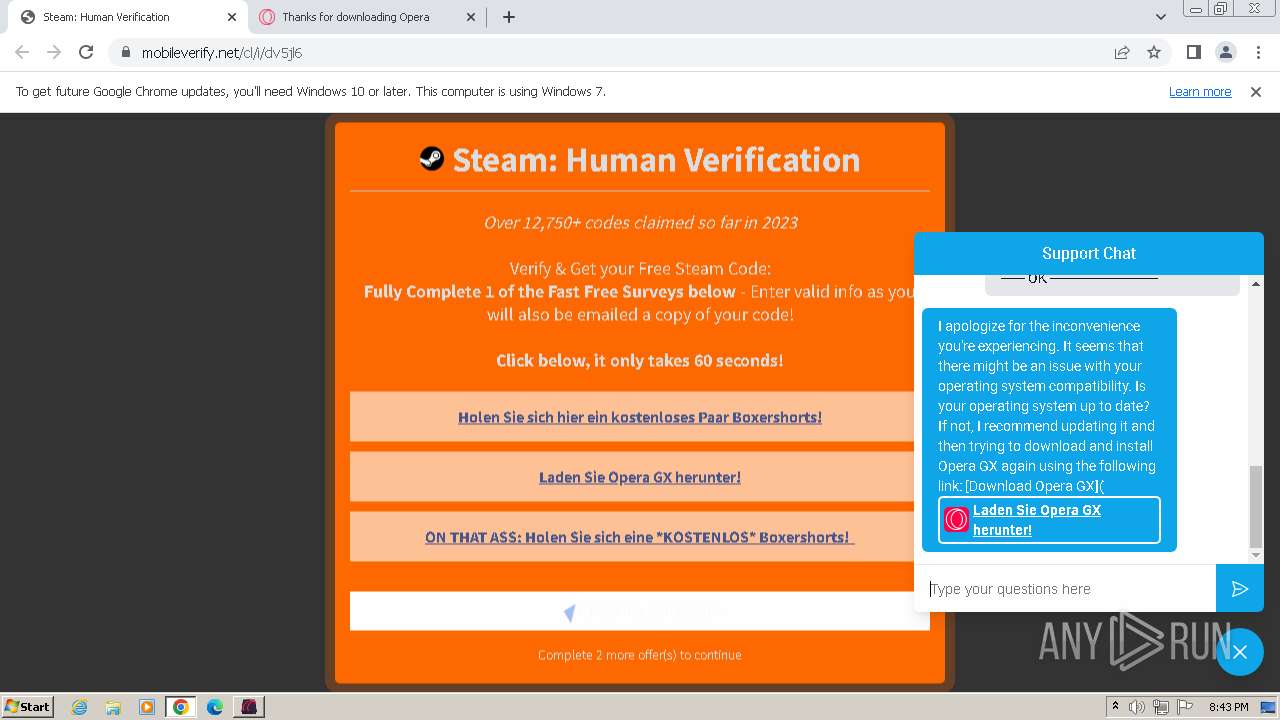Open the volume control in the tray
Image resolution: width=1280 pixels, height=720 pixels.
pyautogui.click(x=1137, y=707)
